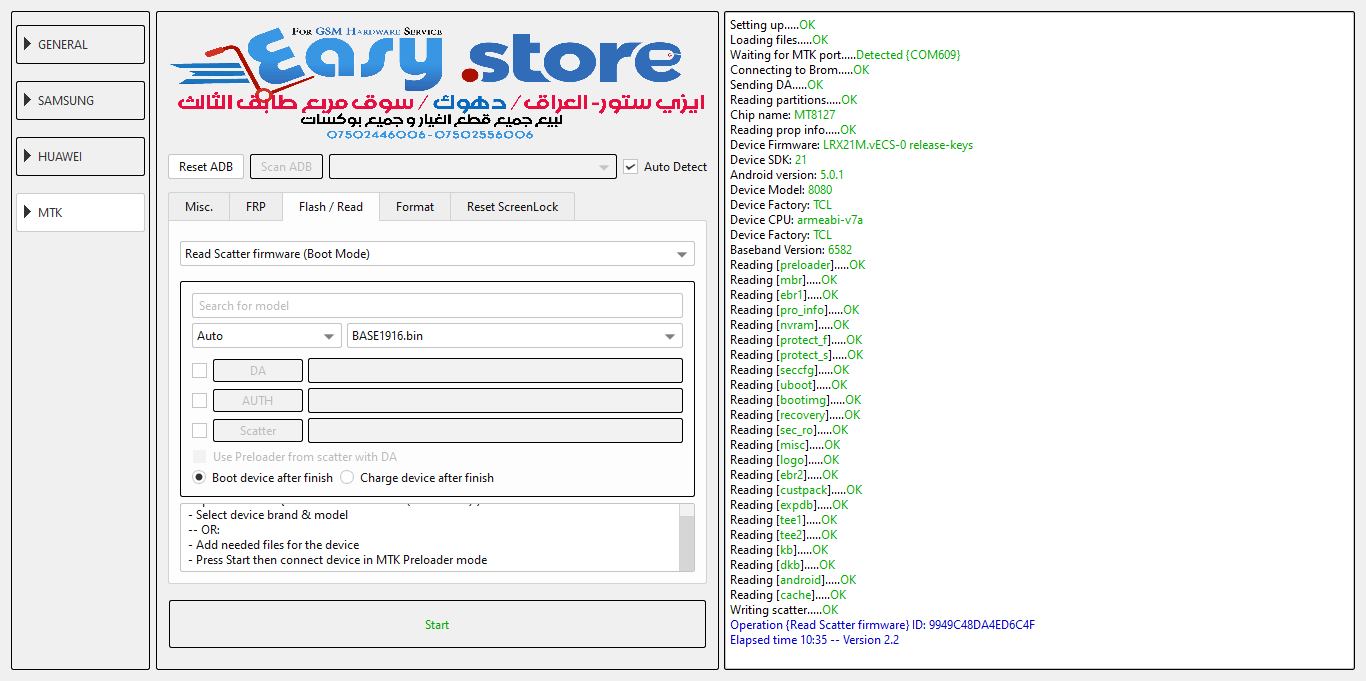The image size is (1366, 681).
Task: Click the disabled Scan ADB button
Action: pyautogui.click(x=286, y=167)
